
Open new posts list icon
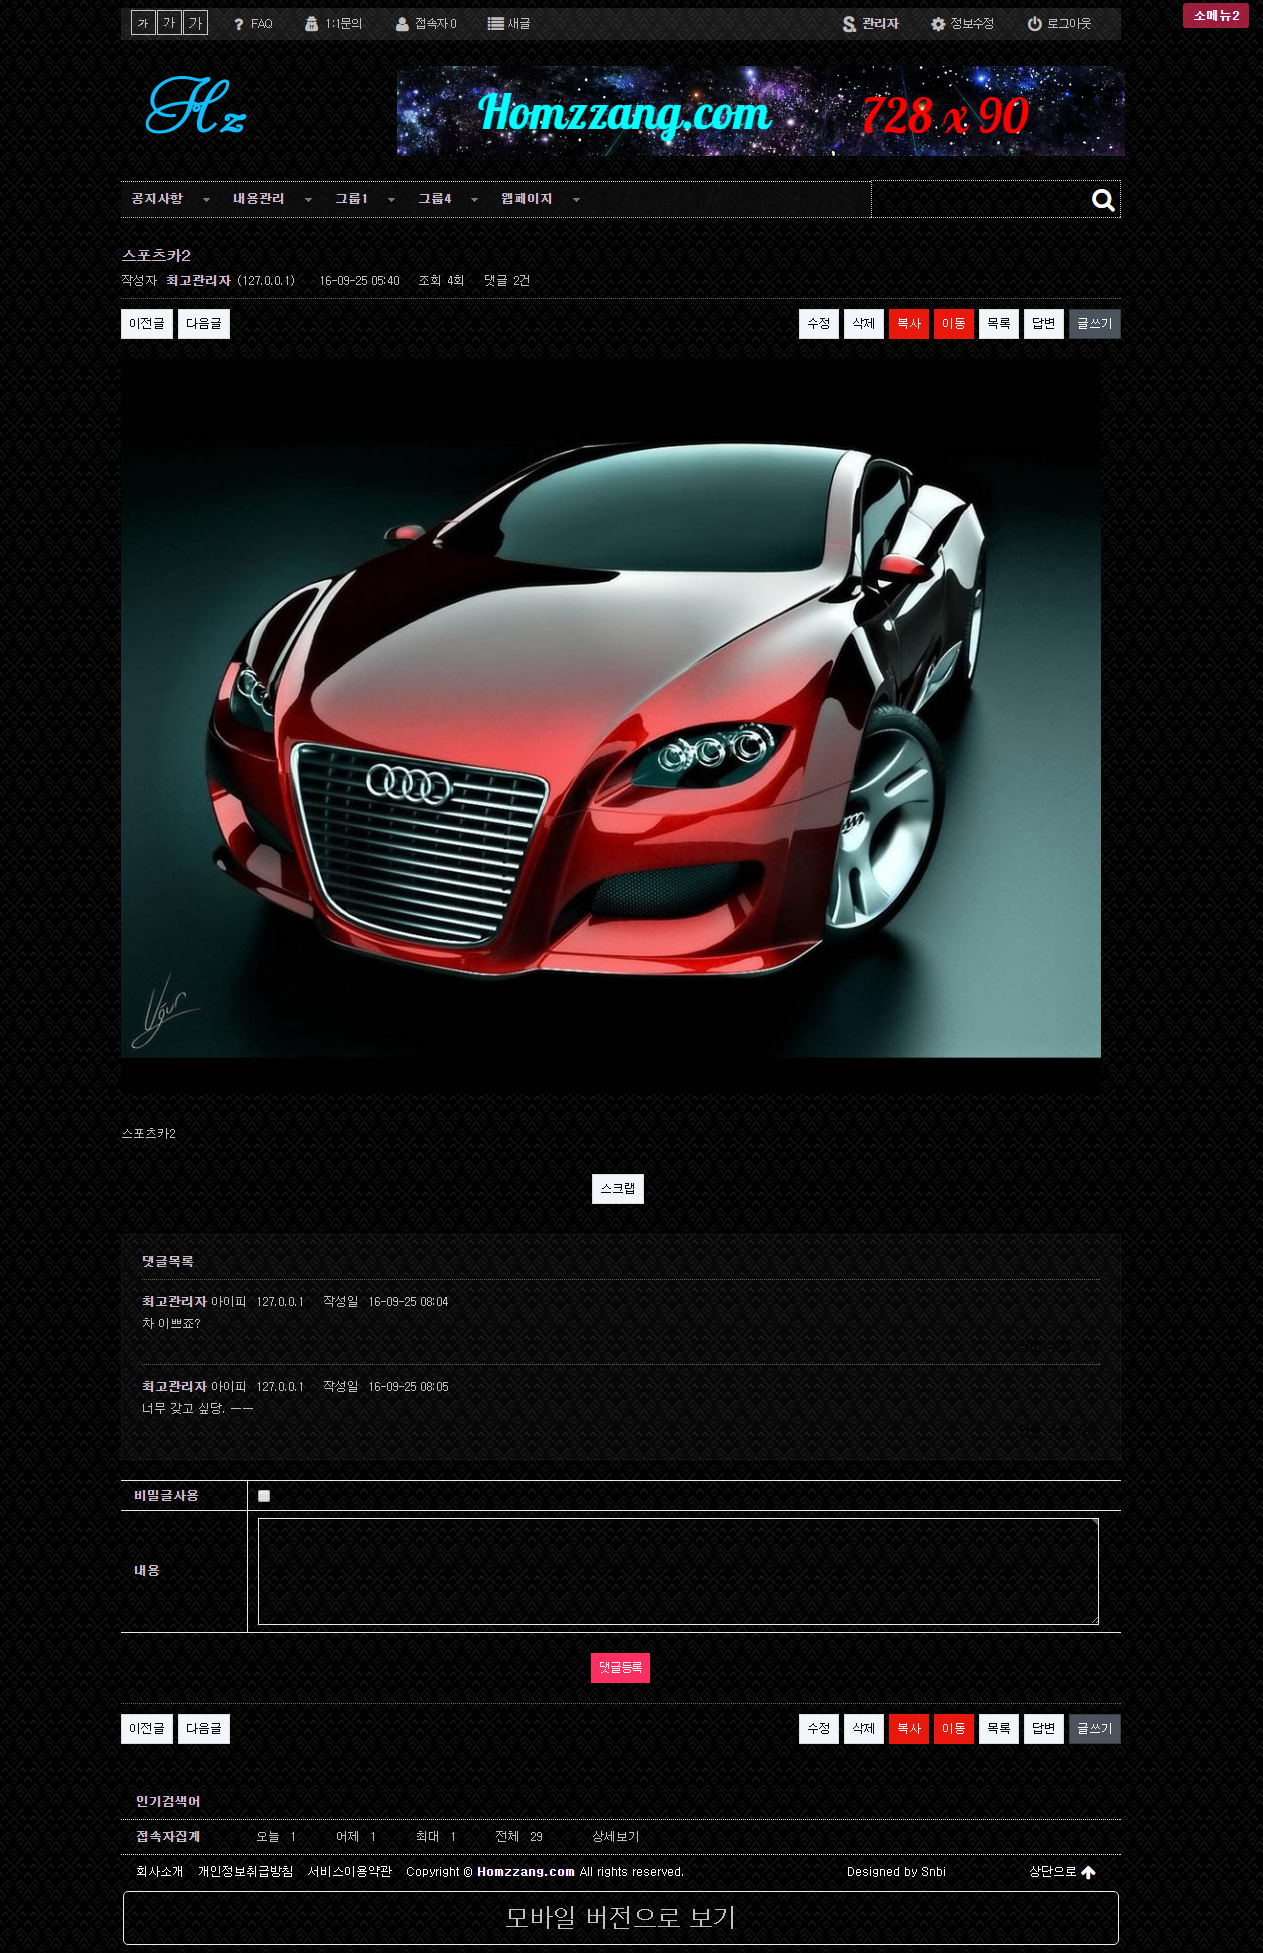point(495,24)
